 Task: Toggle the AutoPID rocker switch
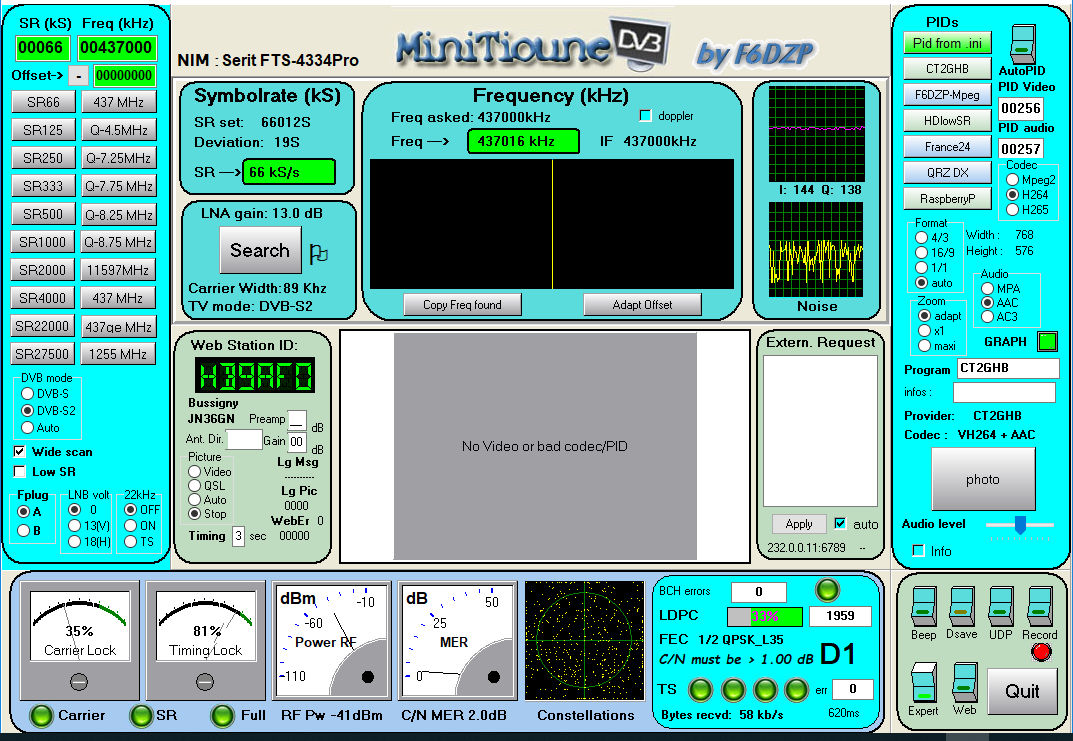(x=1023, y=44)
